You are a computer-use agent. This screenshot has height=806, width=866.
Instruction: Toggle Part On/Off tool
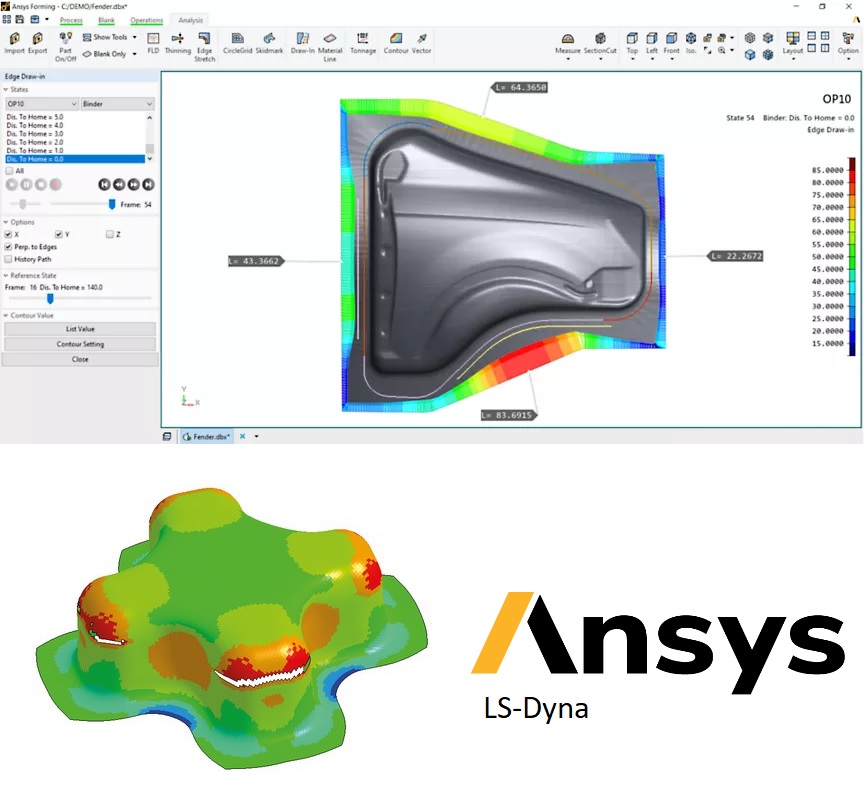tap(66, 46)
